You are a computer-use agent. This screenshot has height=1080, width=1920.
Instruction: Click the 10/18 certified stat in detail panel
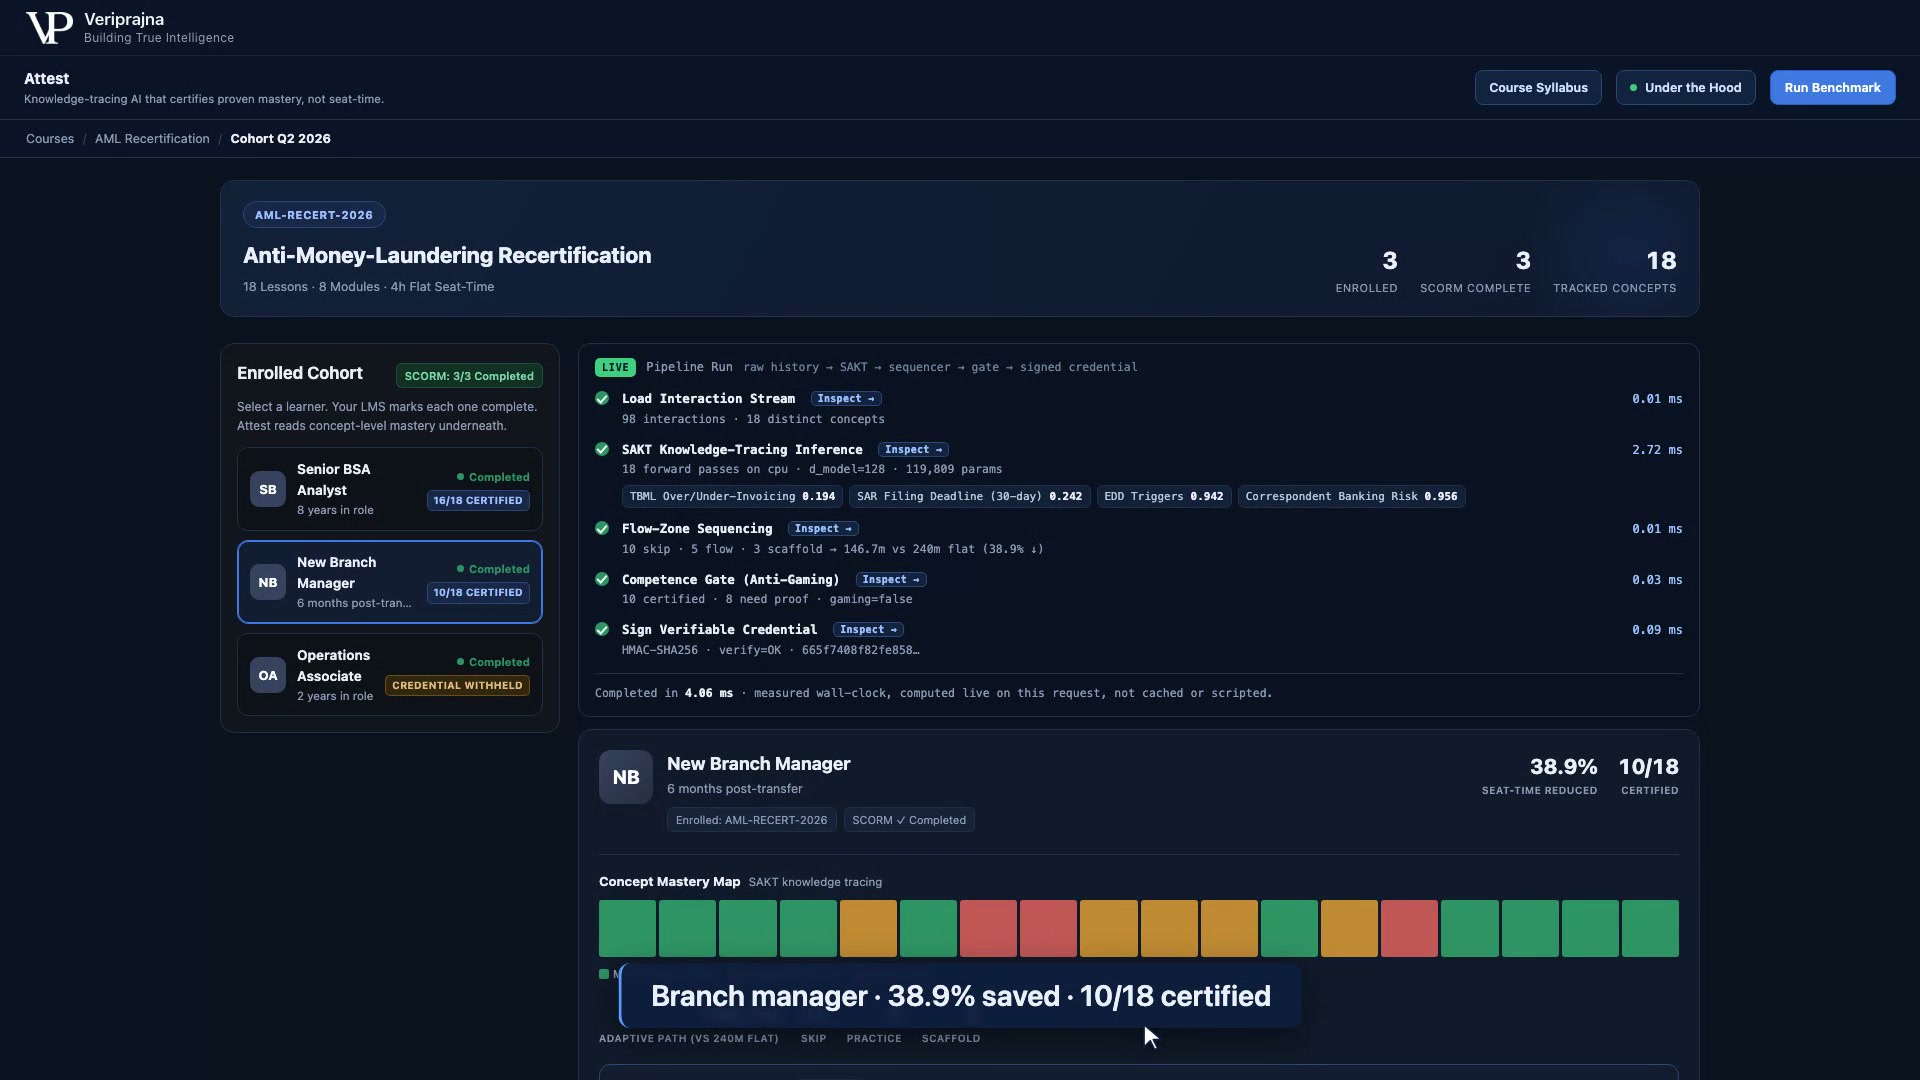(1649, 776)
